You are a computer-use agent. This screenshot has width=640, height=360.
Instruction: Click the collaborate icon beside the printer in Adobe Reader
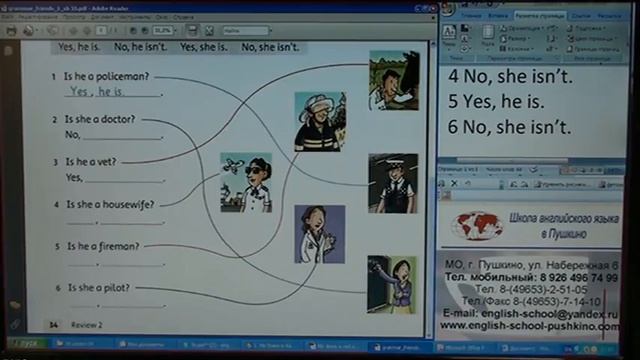click(29, 31)
